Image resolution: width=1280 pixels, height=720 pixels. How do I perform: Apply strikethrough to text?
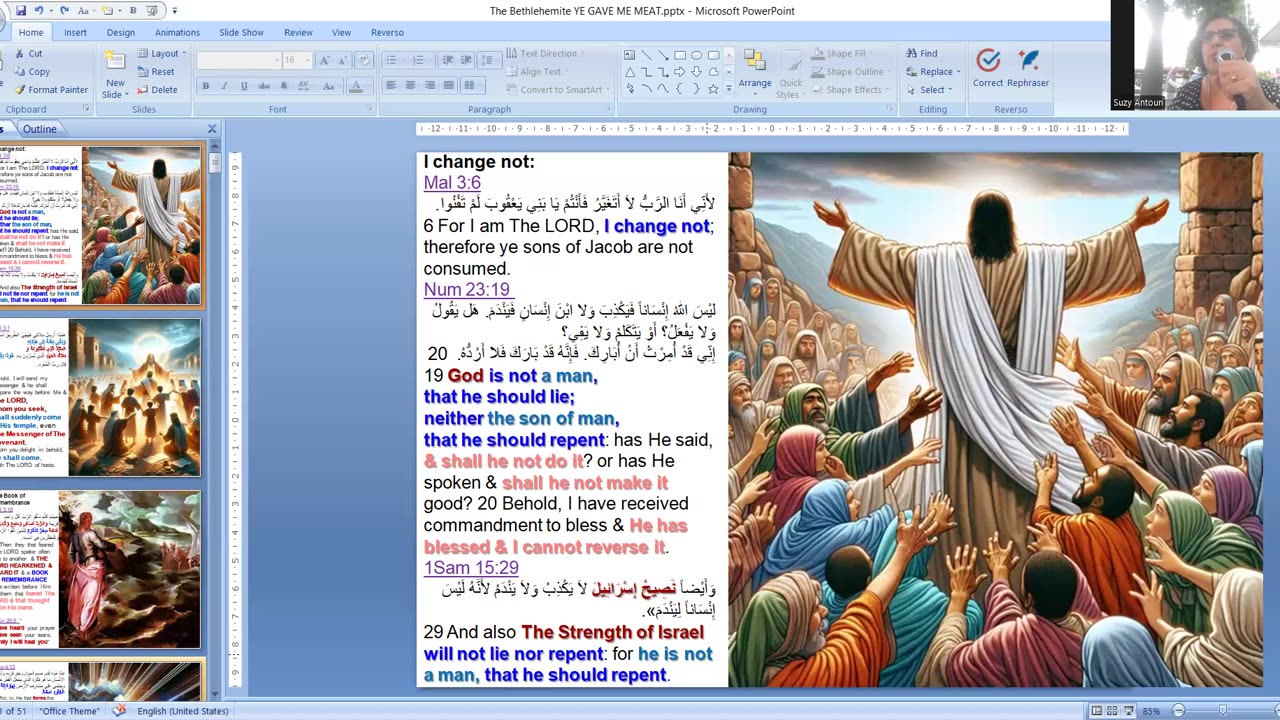pyautogui.click(x=263, y=86)
